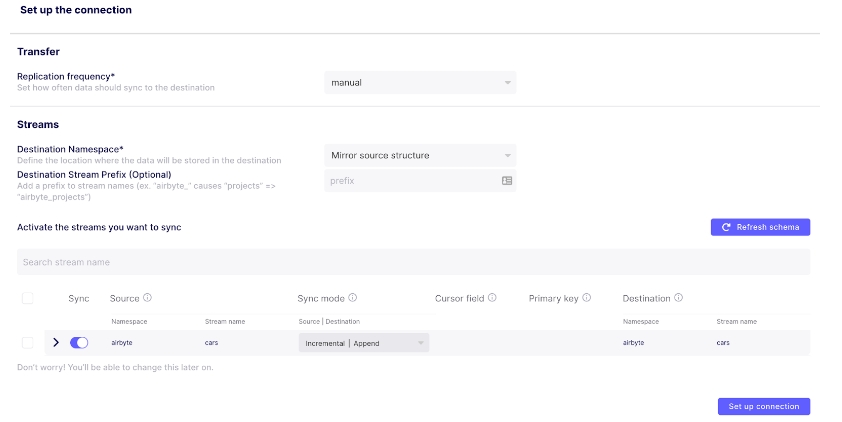This screenshot has height=422, width=842.
Task: Click the Primary key info icon
Action: click(x=587, y=298)
